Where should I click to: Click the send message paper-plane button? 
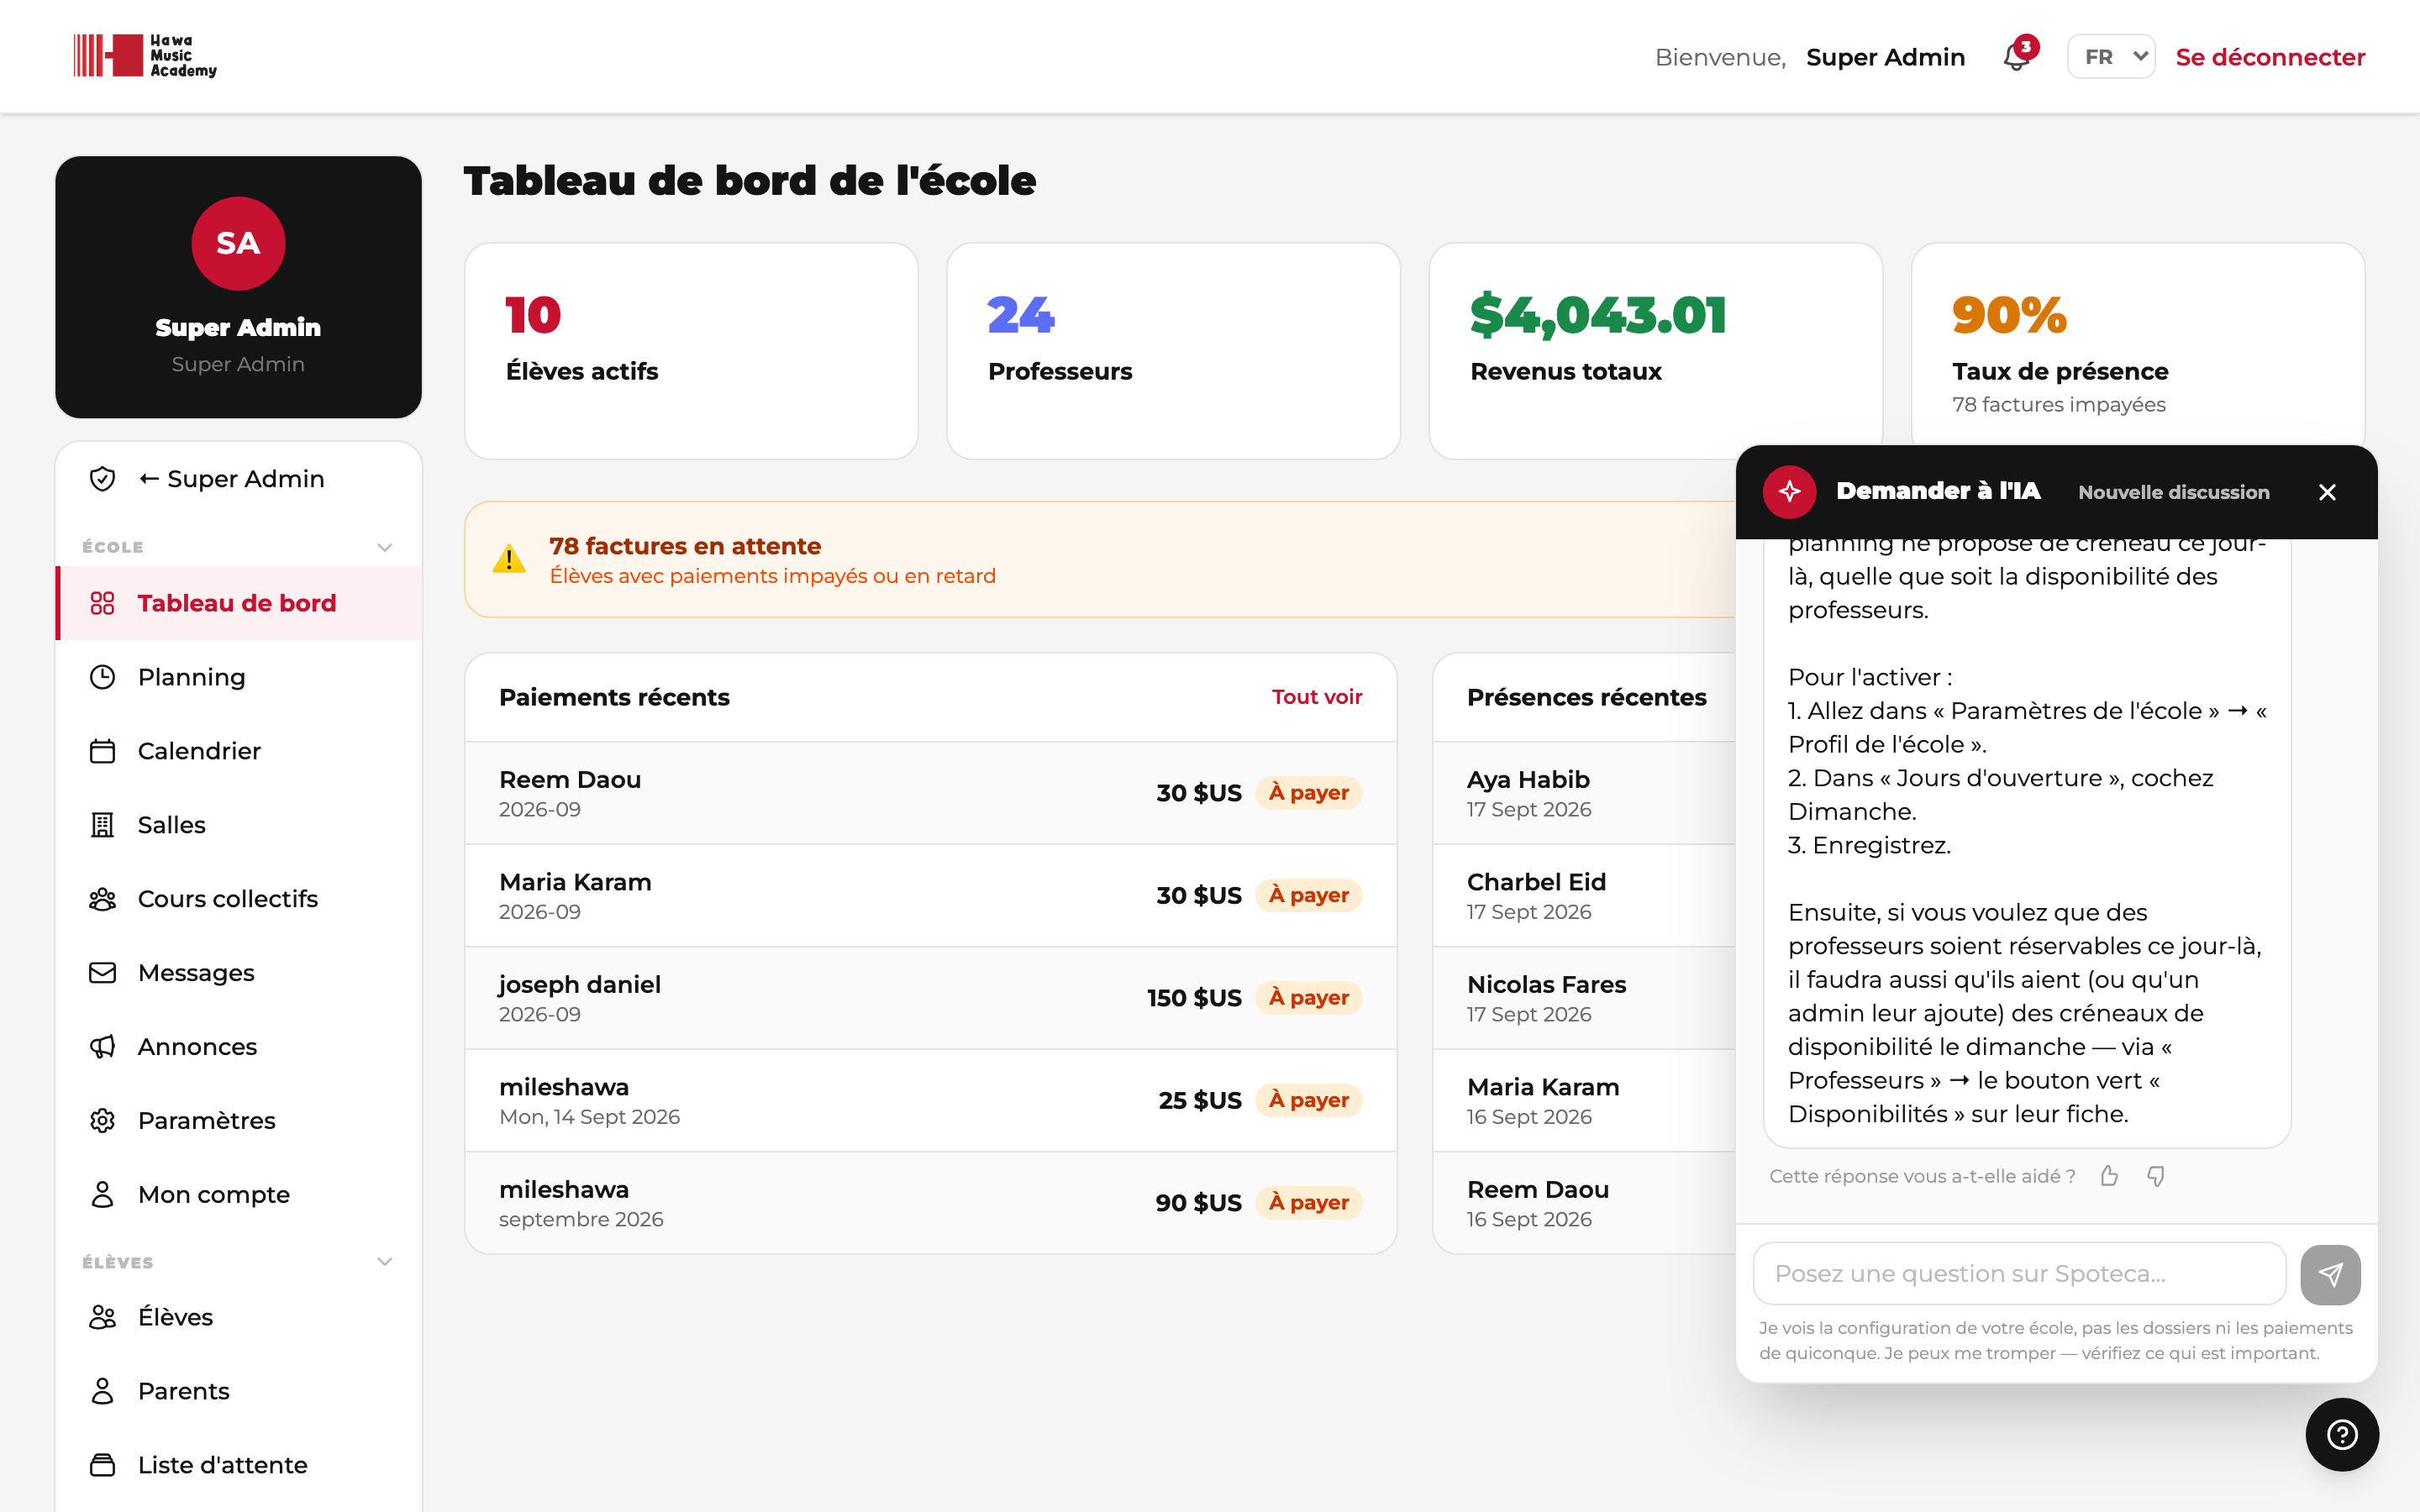click(2330, 1274)
